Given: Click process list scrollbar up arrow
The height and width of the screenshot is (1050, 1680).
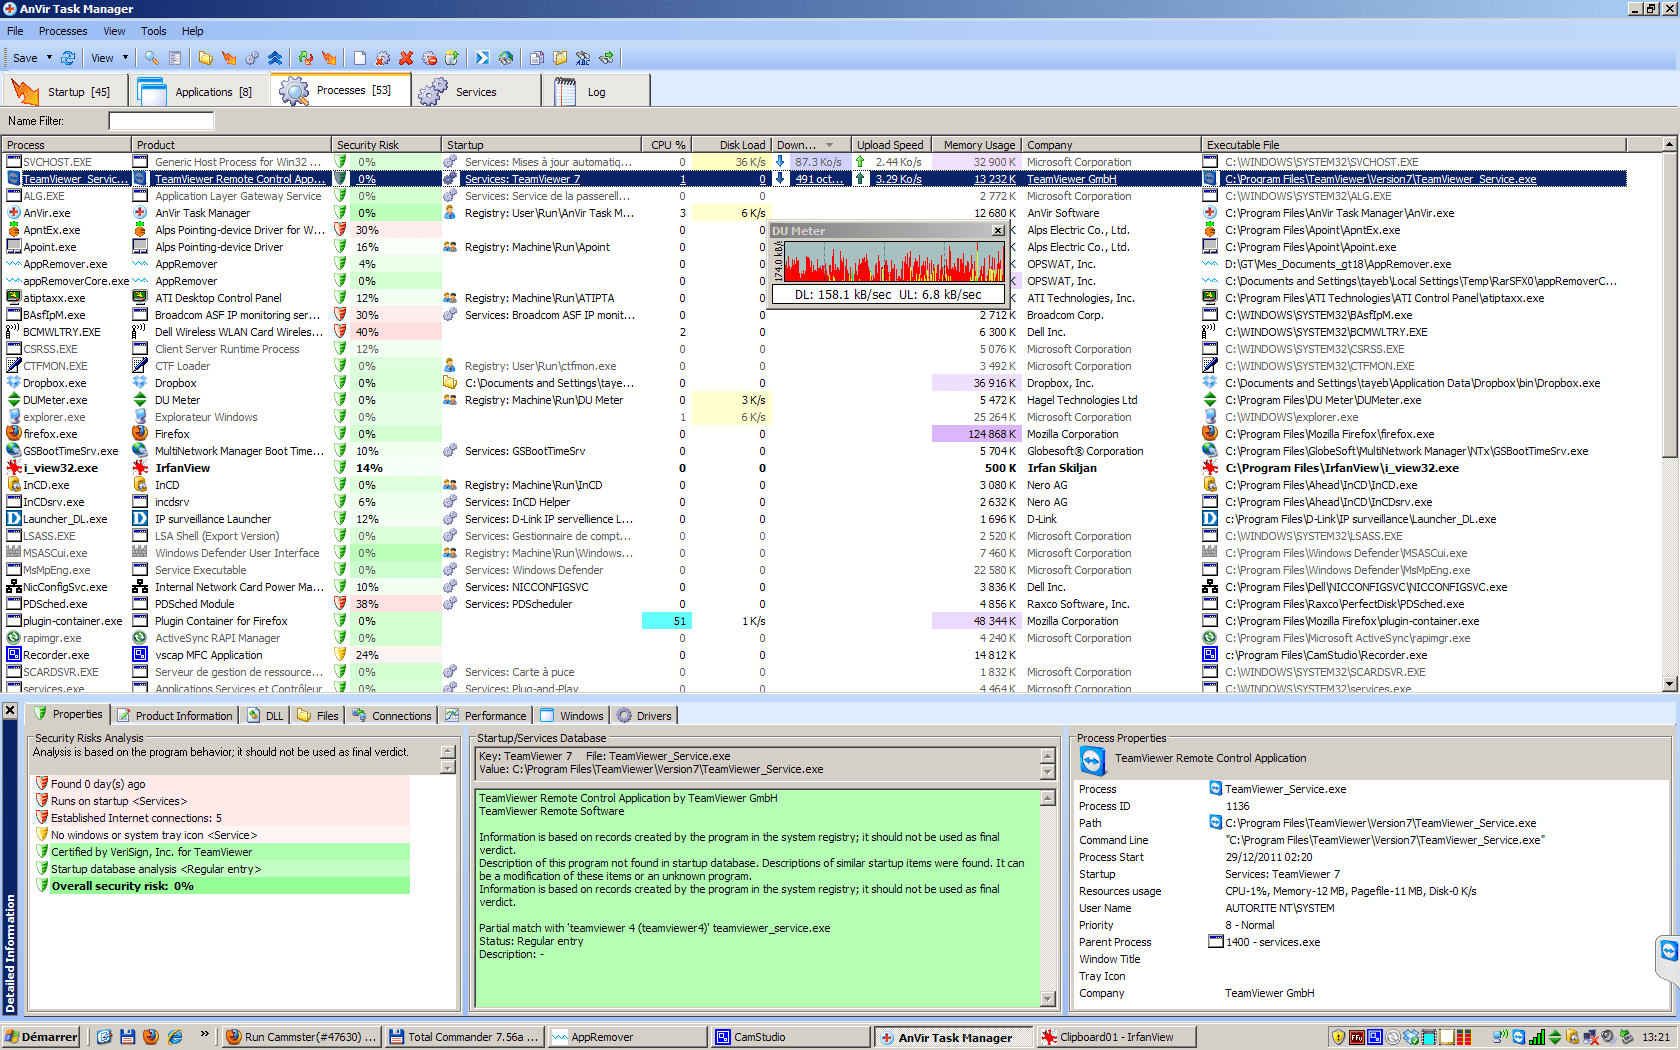Looking at the screenshot, I should (x=1669, y=145).
